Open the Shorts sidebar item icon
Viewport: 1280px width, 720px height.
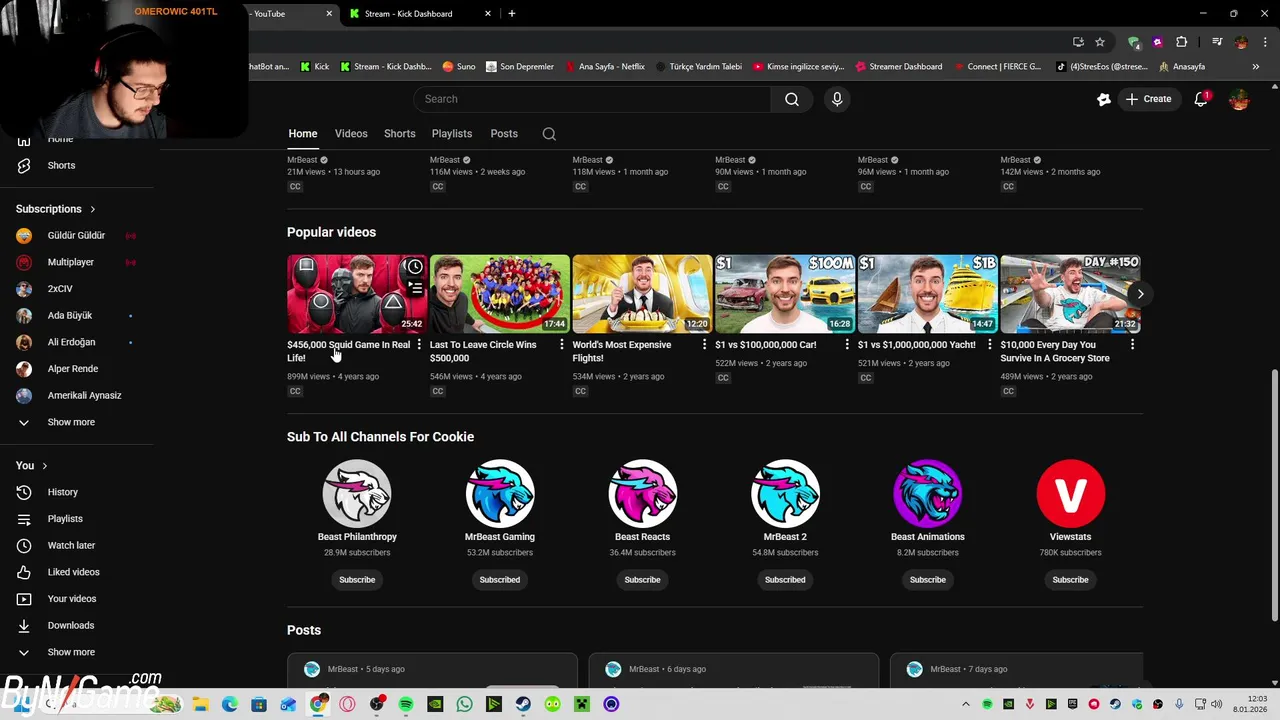tap(24, 165)
